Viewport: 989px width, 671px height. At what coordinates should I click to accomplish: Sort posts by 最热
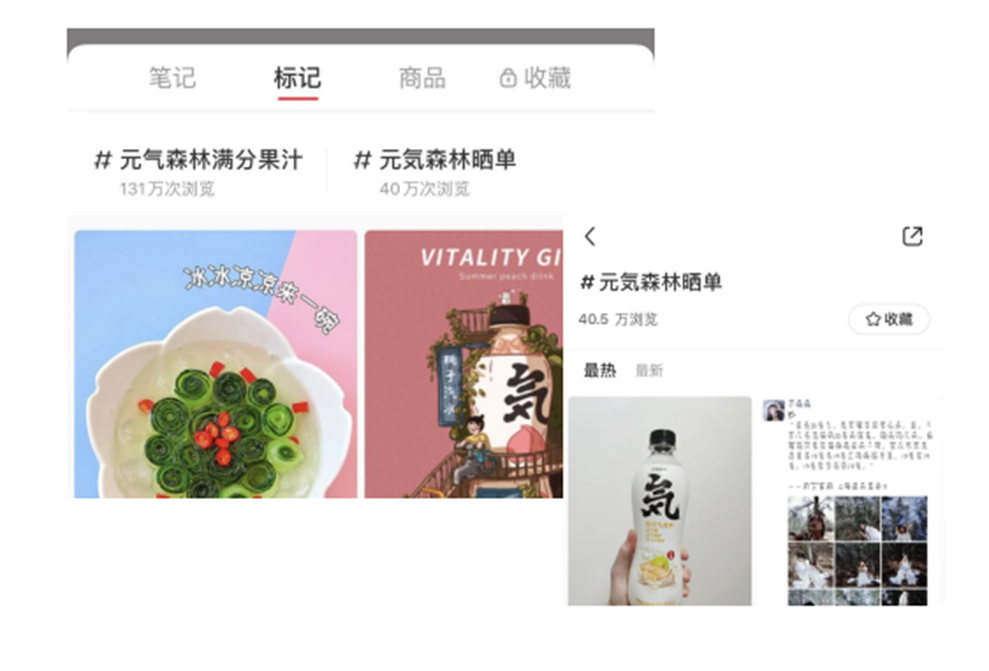click(x=600, y=370)
